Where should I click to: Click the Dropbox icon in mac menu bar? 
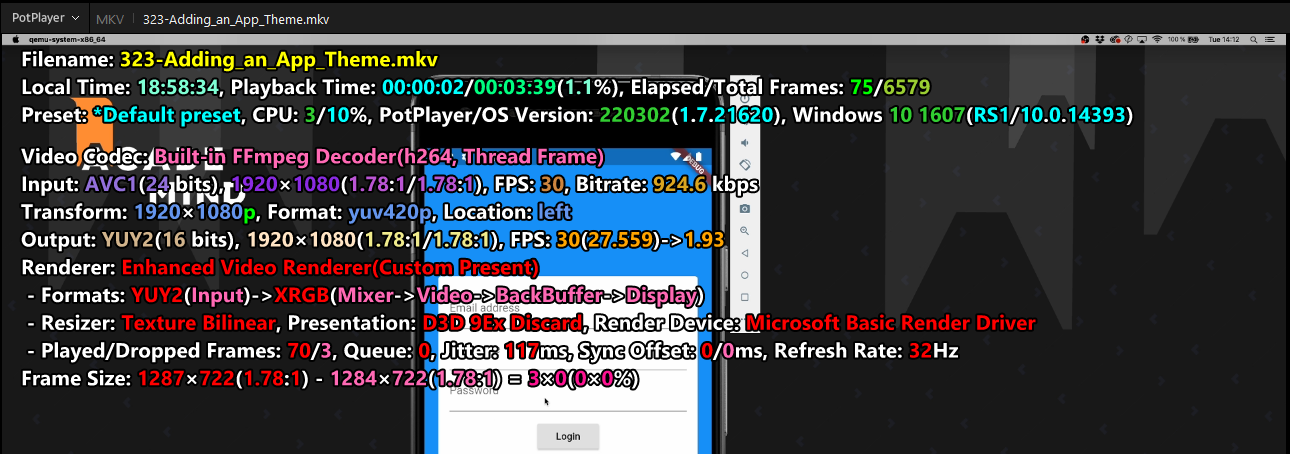point(1100,39)
